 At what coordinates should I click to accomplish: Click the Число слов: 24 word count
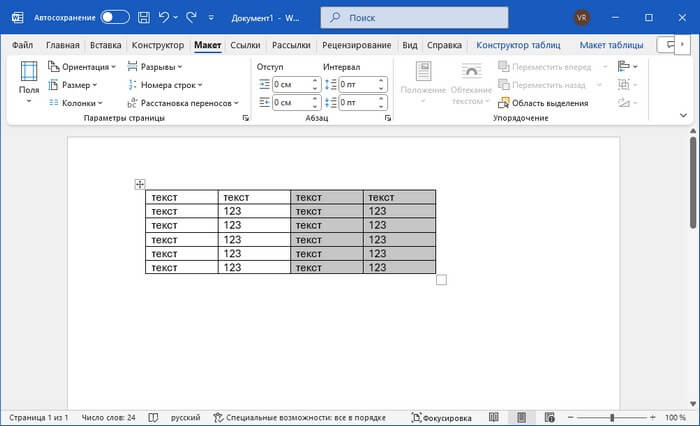(x=108, y=417)
